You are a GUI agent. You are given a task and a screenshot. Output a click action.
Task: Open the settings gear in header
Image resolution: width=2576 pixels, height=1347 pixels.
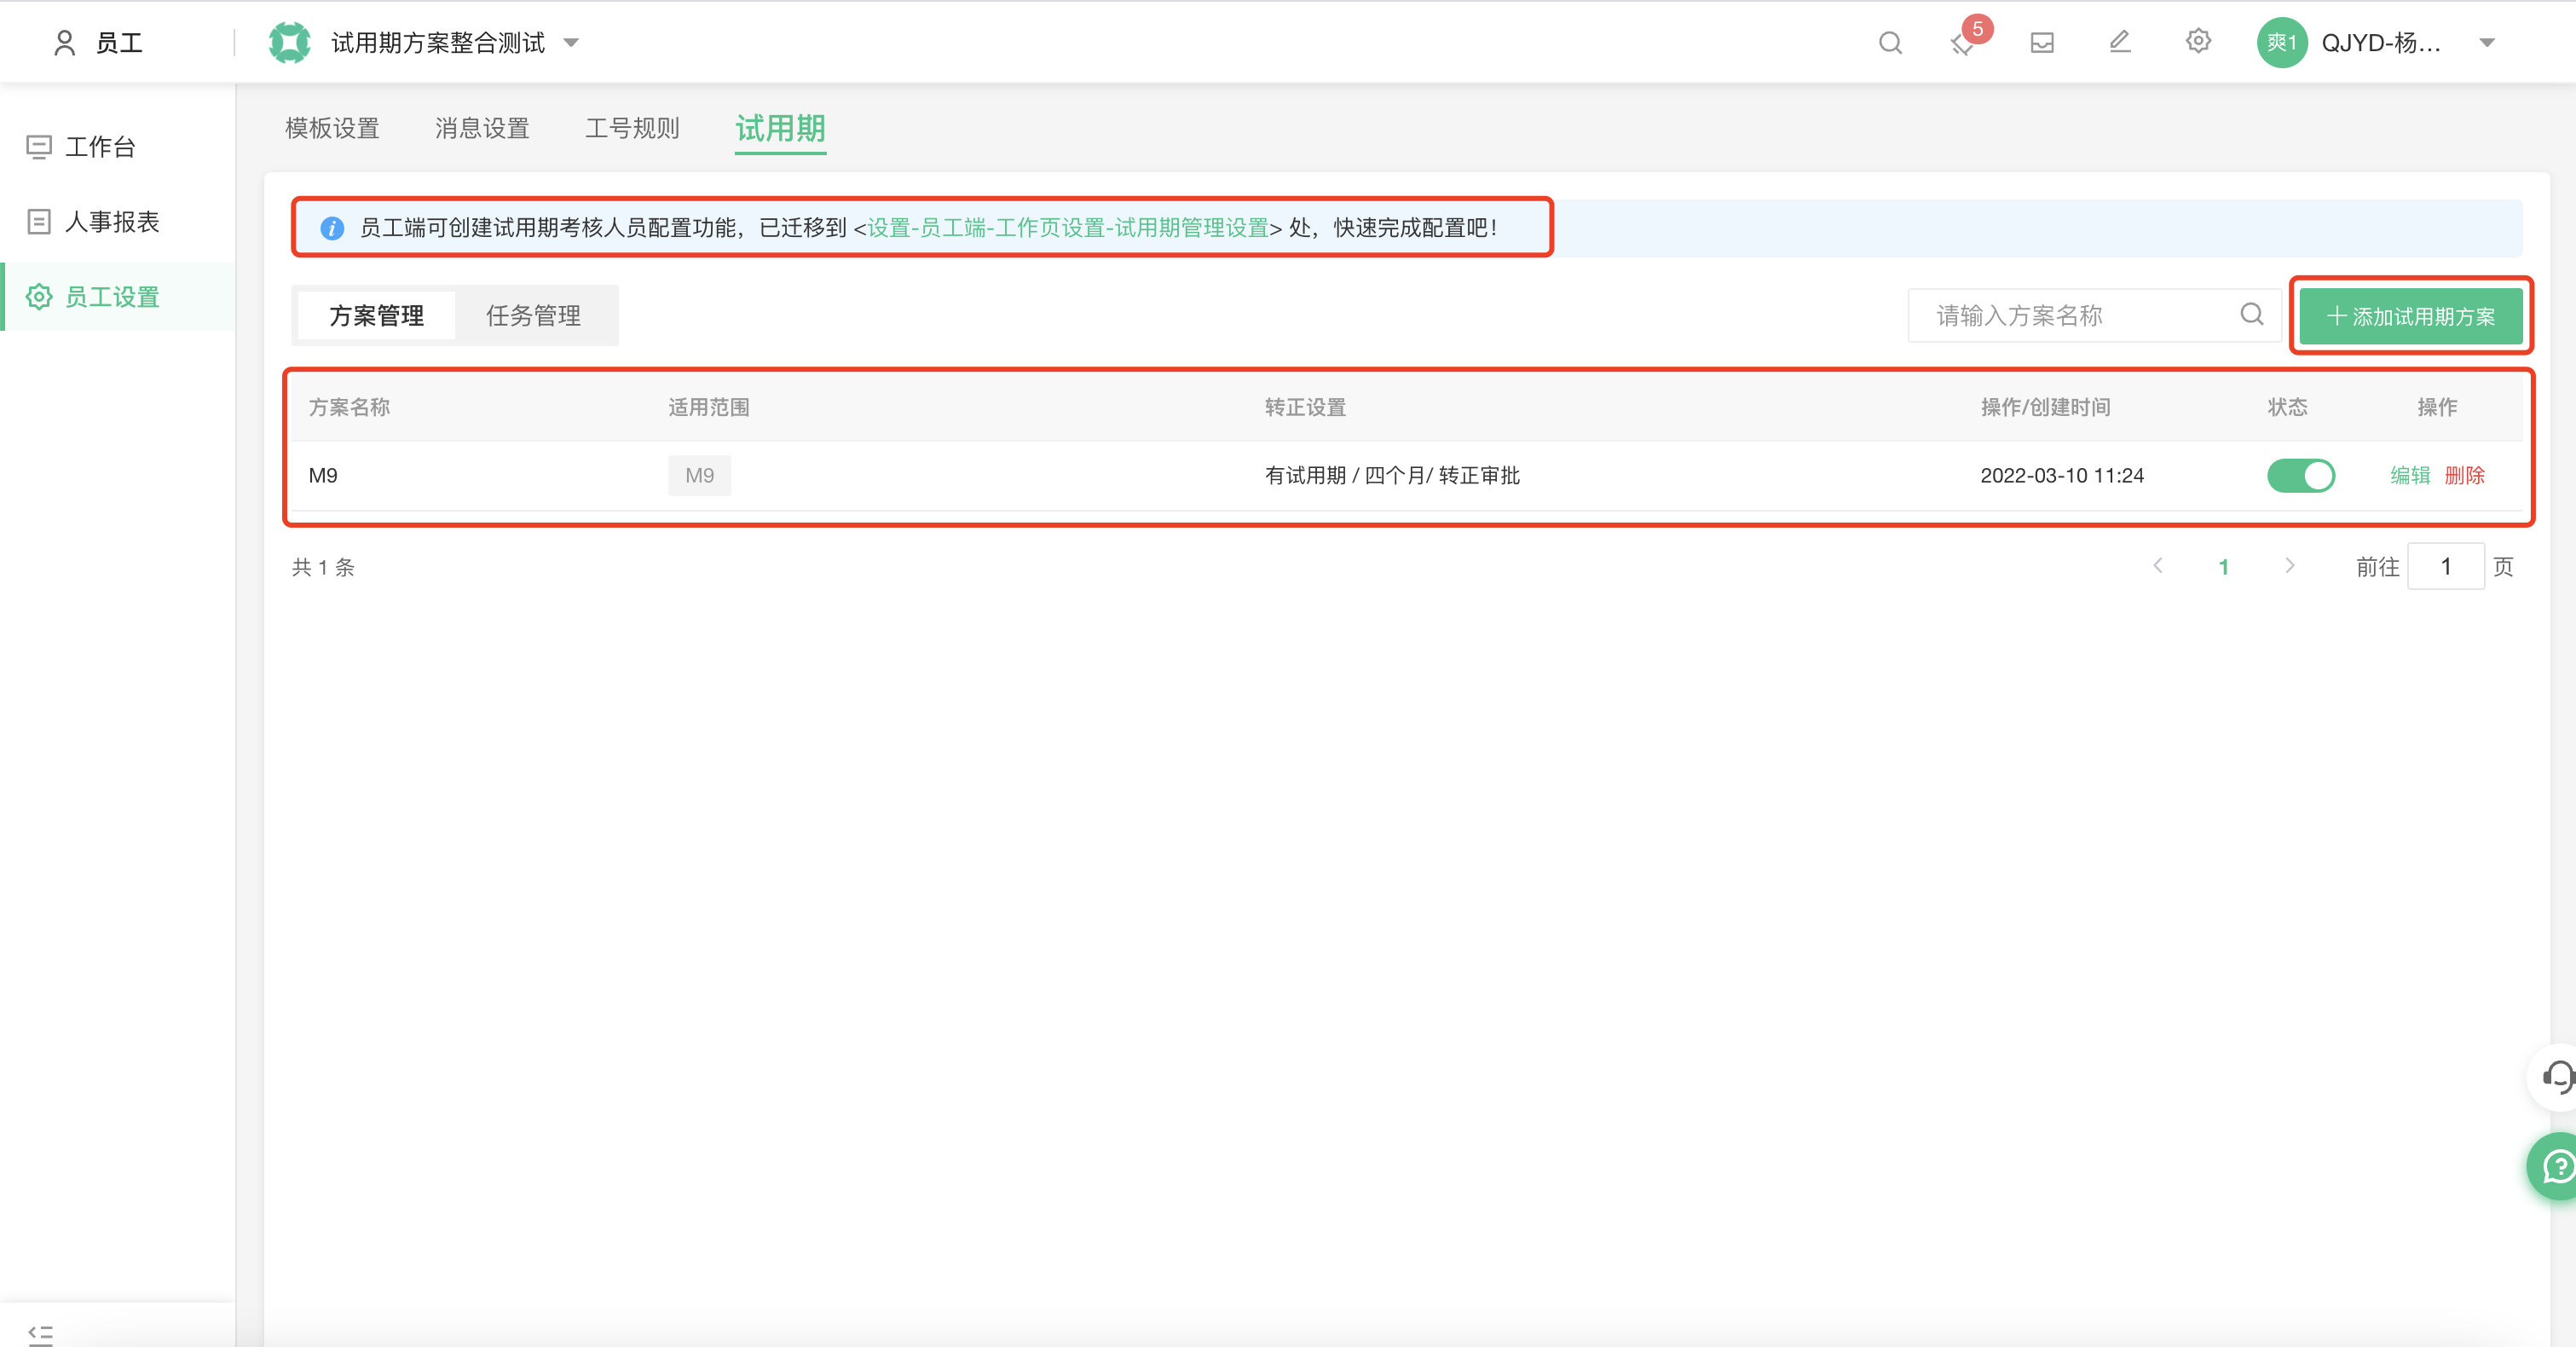pos(2198,42)
